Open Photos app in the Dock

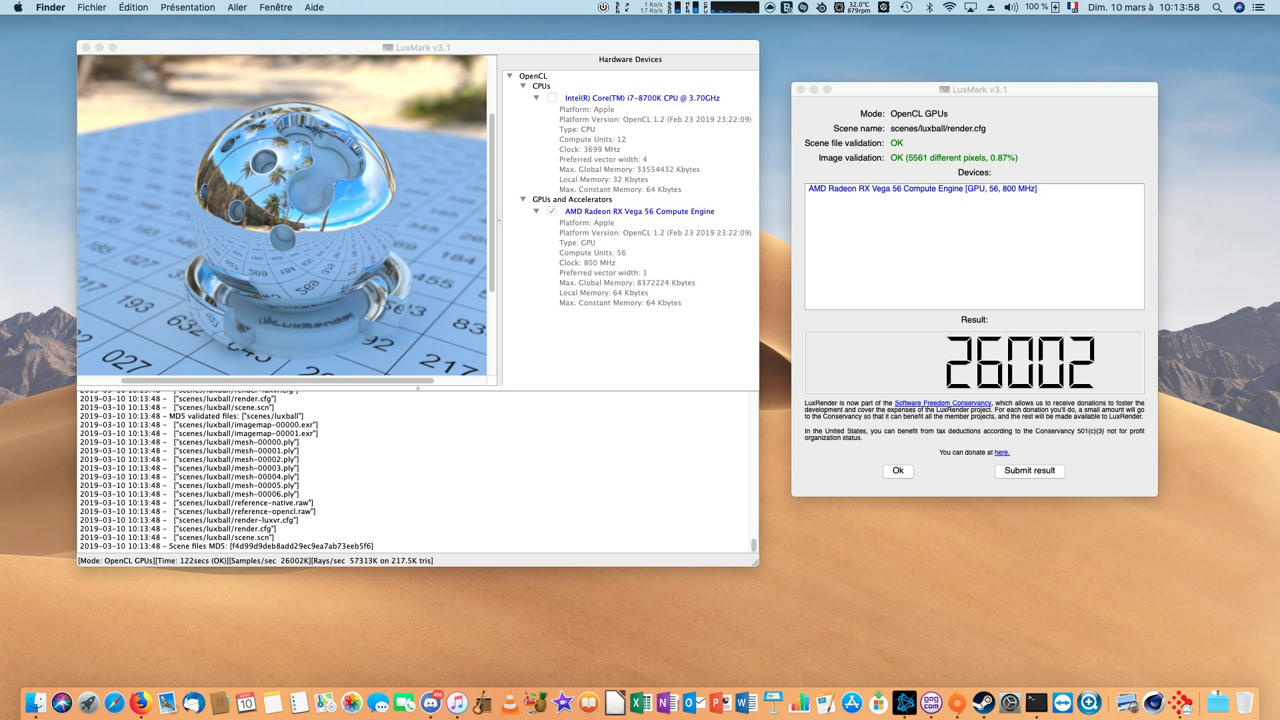(351, 703)
